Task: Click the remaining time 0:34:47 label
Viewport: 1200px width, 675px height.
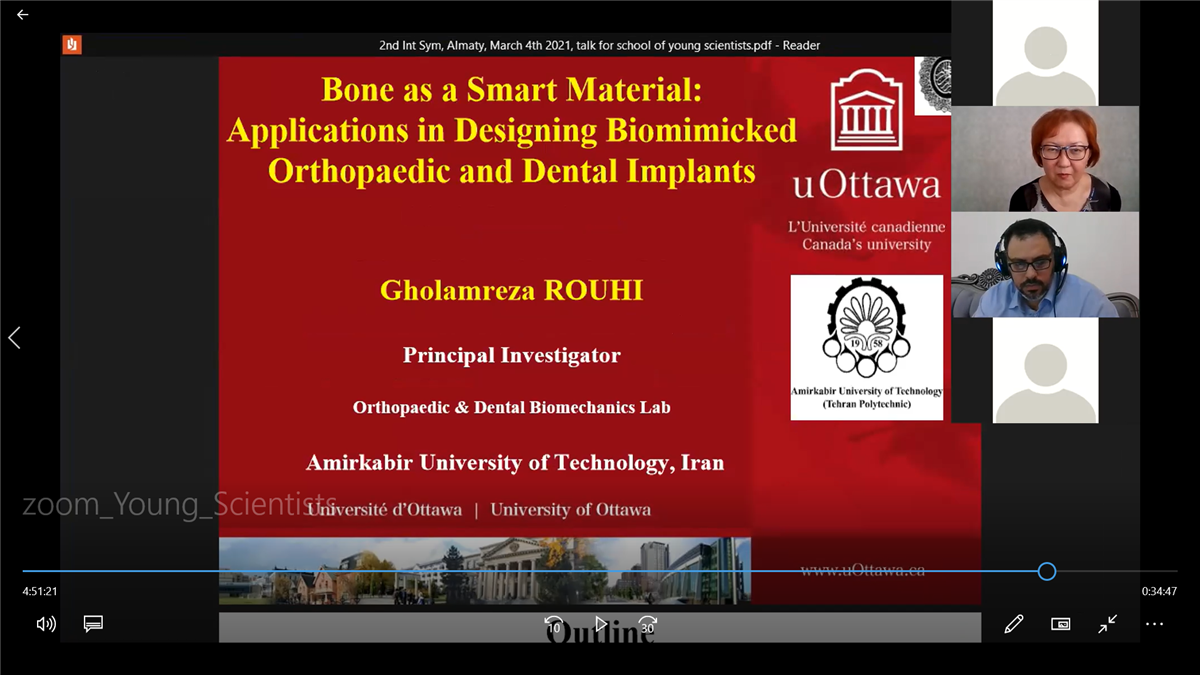Action: point(1159,592)
